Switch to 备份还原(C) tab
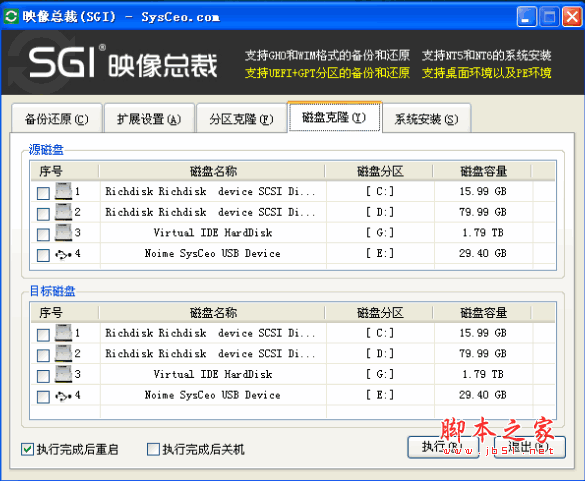This screenshot has height=481, width=585. point(57,119)
